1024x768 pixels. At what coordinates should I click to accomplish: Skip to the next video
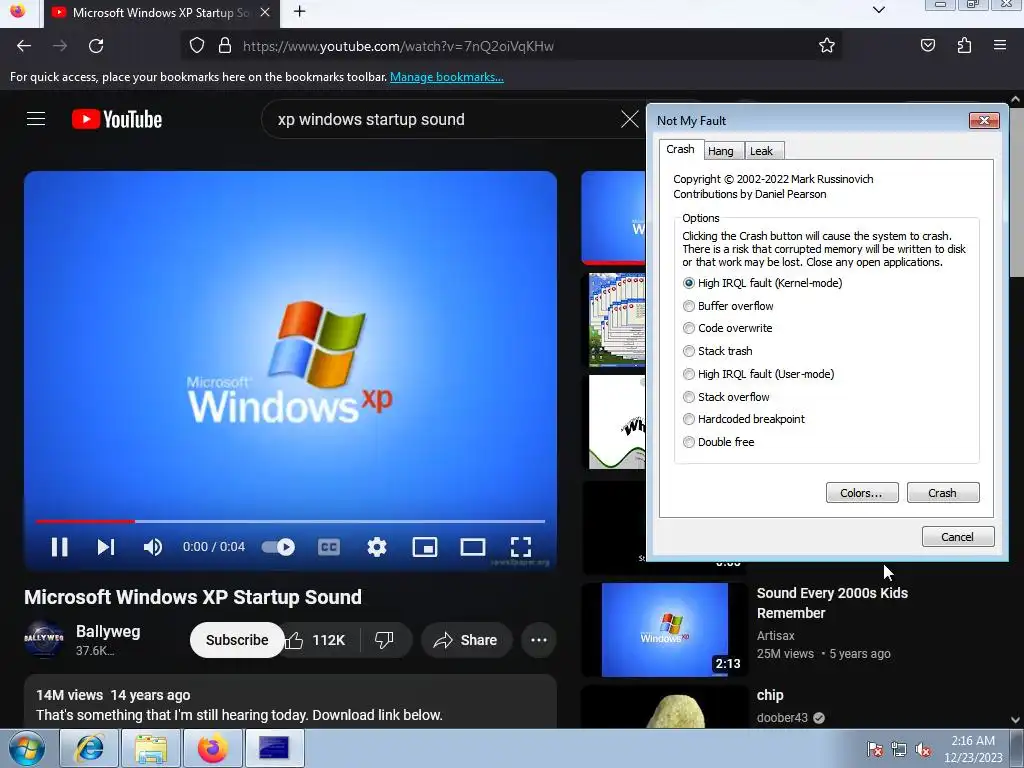point(106,547)
